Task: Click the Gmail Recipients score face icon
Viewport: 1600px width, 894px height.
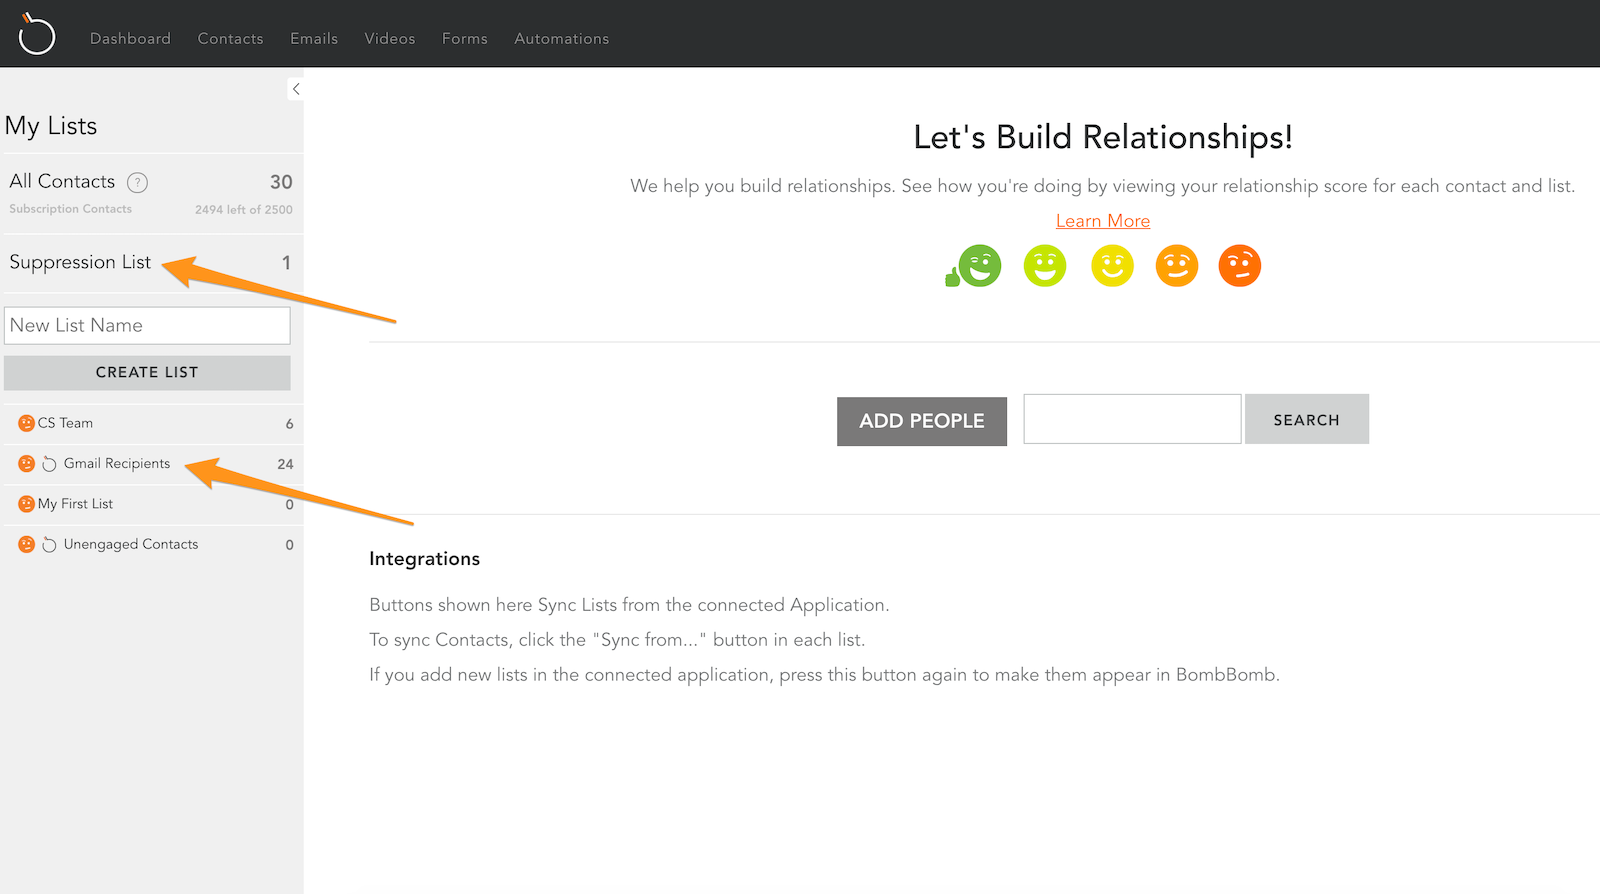Action: [x=26, y=464]
